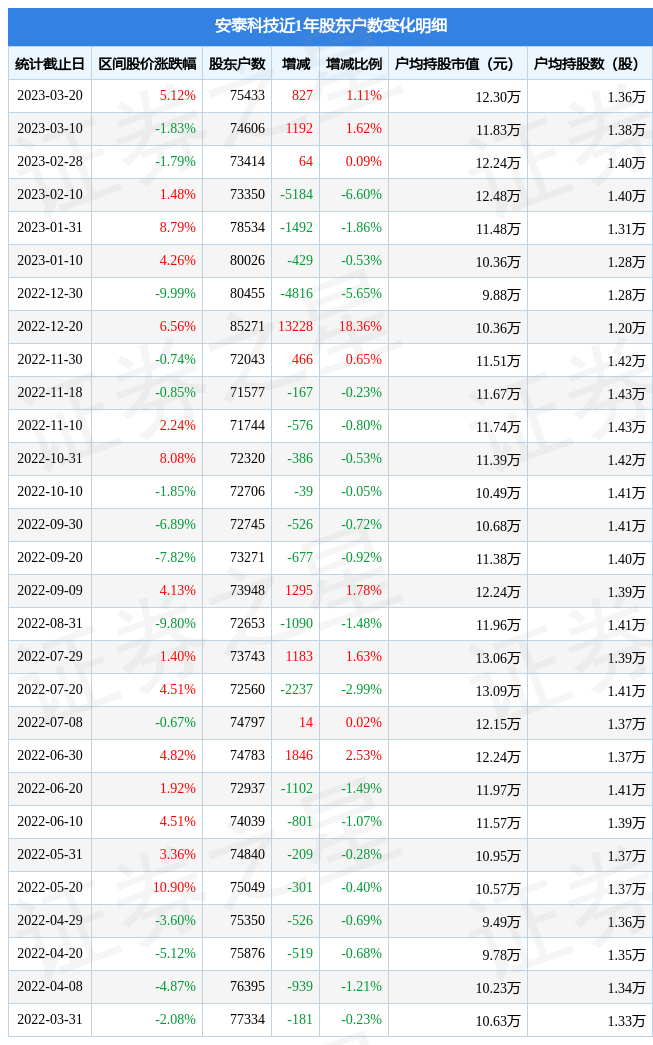Select the date cell 2022-12-30
Screen dimensions: 653x1045
click(x=50, y=293)
